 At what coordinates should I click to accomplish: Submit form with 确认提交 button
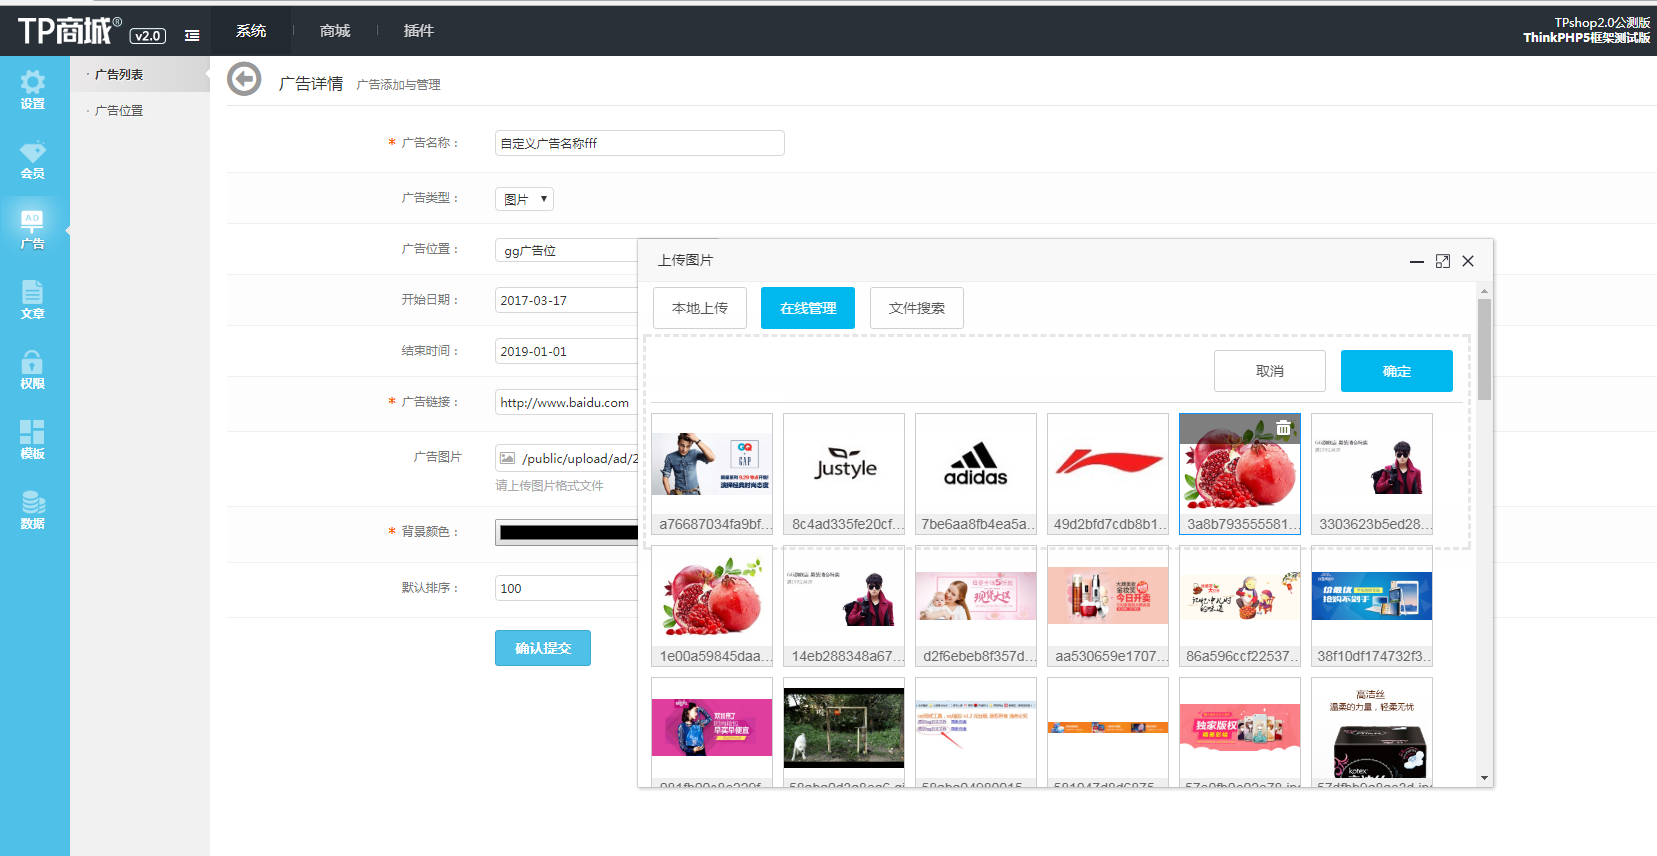[543, 648]
